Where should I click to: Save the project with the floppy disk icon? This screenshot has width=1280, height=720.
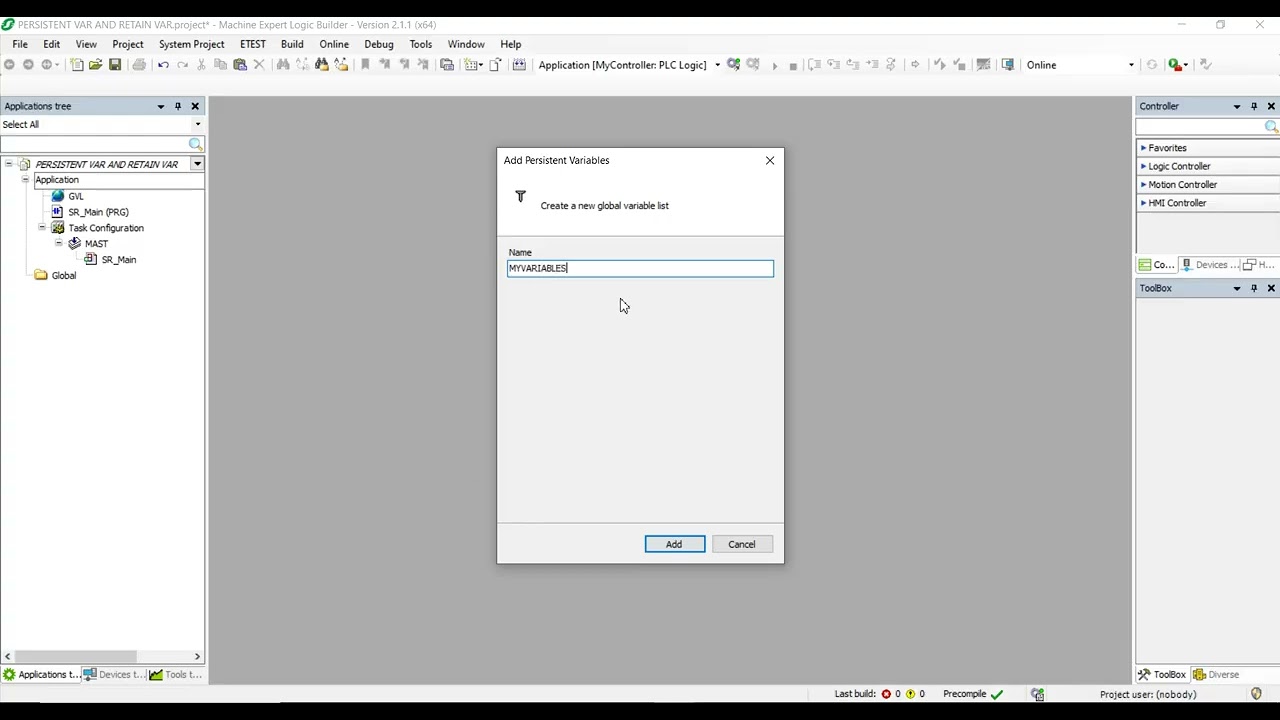(x=115, y=65)
